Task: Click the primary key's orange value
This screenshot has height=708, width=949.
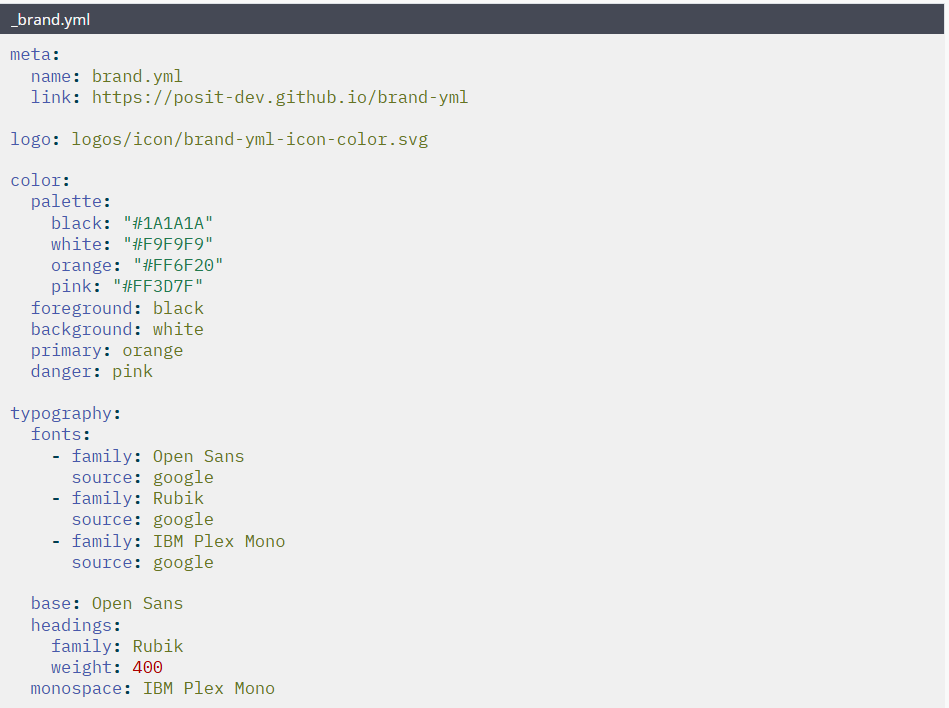Action: pyautogui.click(x=152, y=350)
